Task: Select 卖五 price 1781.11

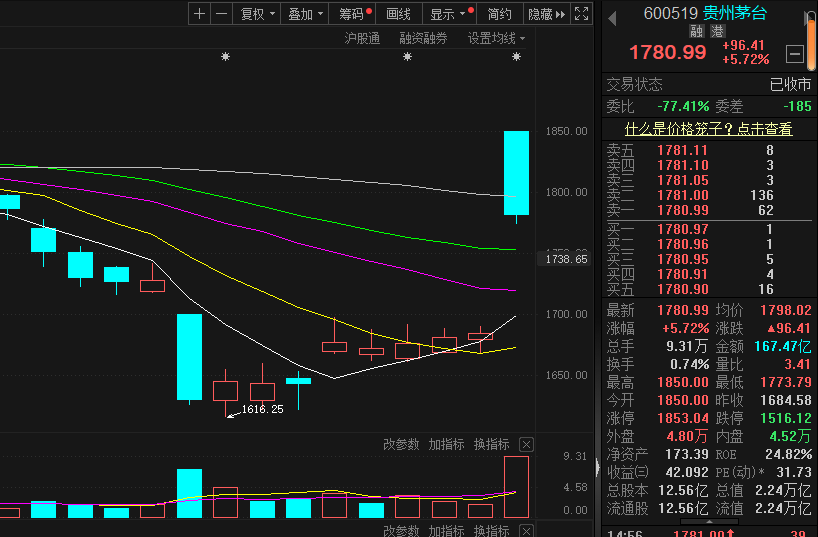Action: pos(682,150)
